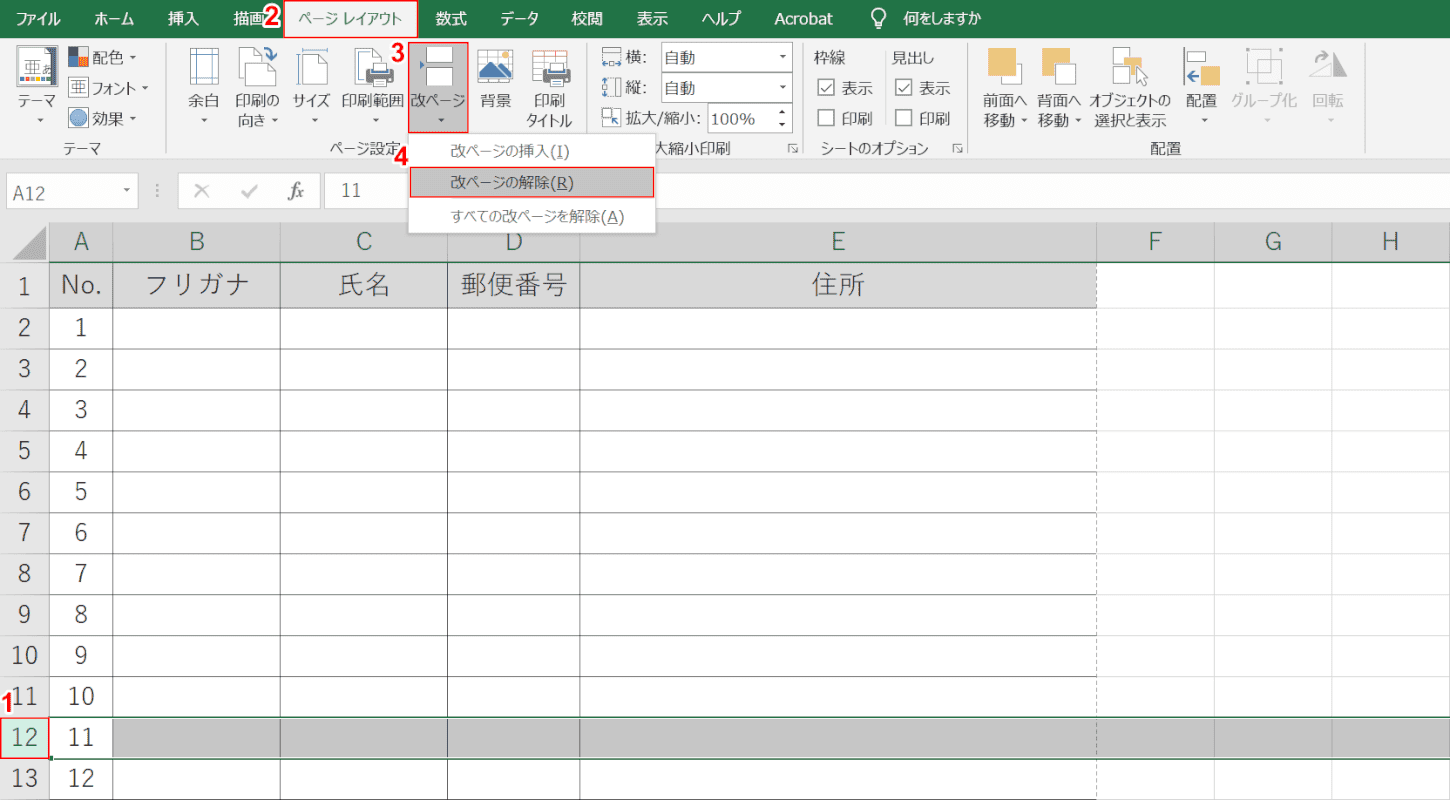Toggle 枠線 印刷 (Gridlines Print) checkbox

pyautogui.click(x=826, y=118)
